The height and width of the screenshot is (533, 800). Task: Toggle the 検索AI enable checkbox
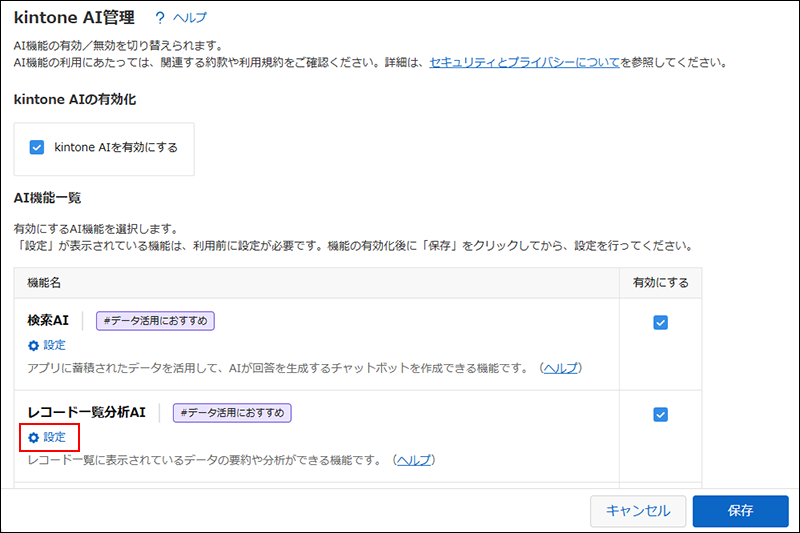coord(660,322)
